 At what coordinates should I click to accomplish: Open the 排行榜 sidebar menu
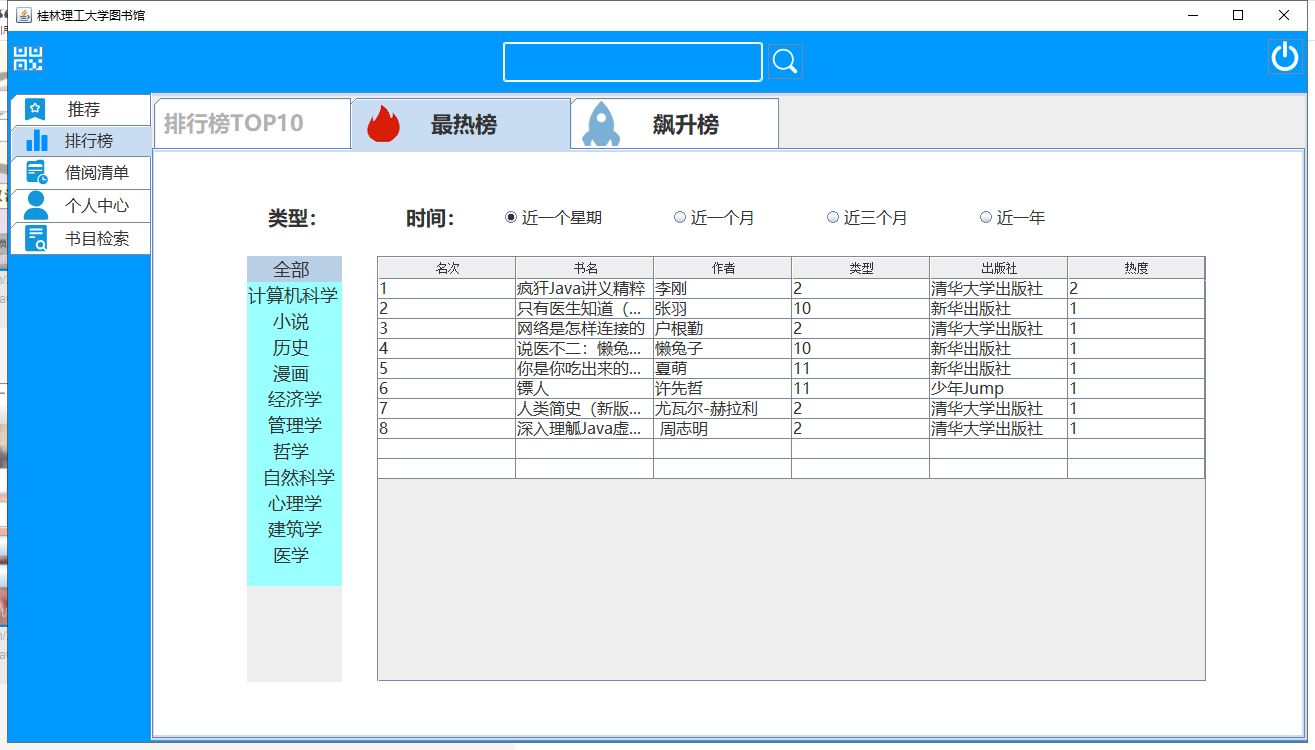(80, 141)
